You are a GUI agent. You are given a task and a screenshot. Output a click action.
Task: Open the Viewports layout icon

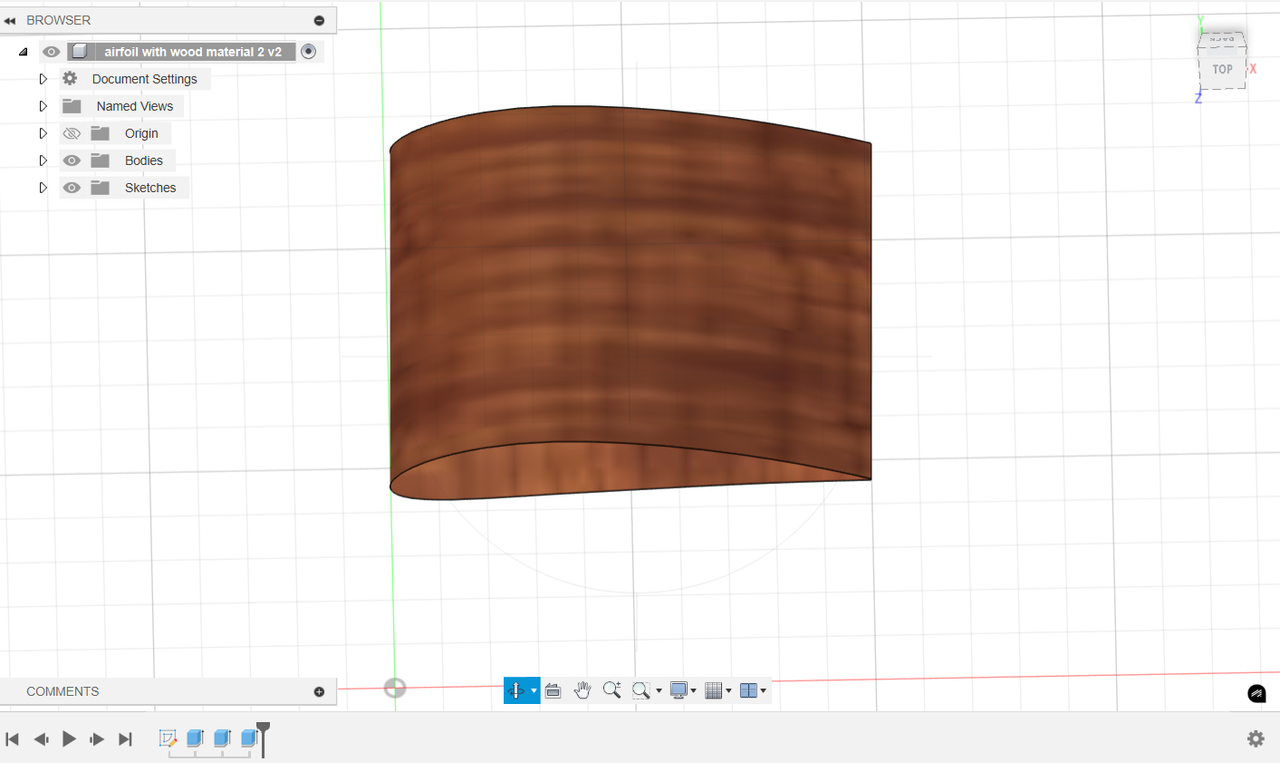(748, 690)
